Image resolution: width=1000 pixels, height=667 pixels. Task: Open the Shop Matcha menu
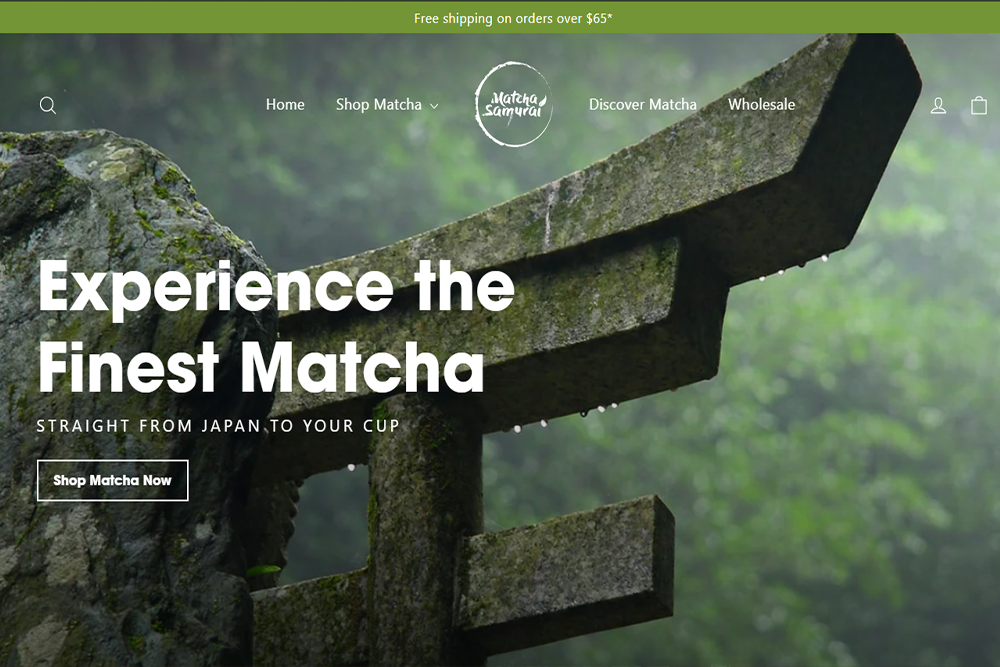pyautogui.click(x=379, y=105)
